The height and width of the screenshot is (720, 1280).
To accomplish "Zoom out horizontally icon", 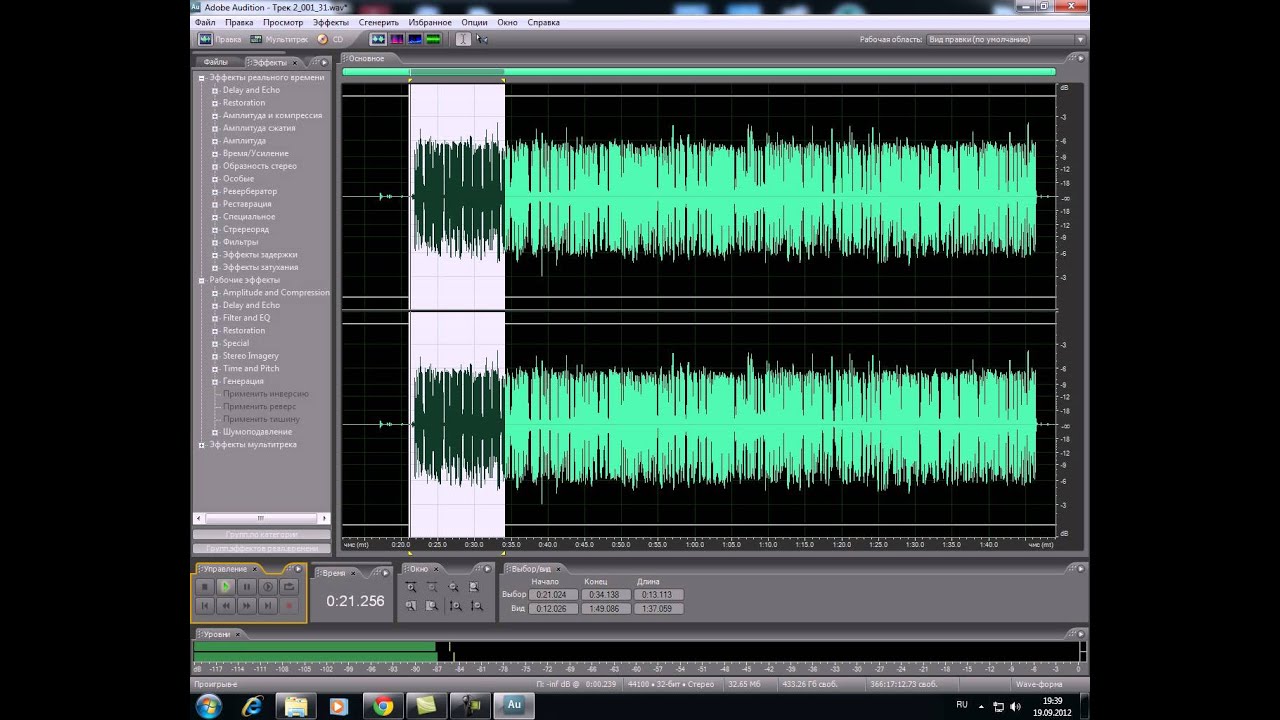I will pyautogui.click(x=432, y=587).
